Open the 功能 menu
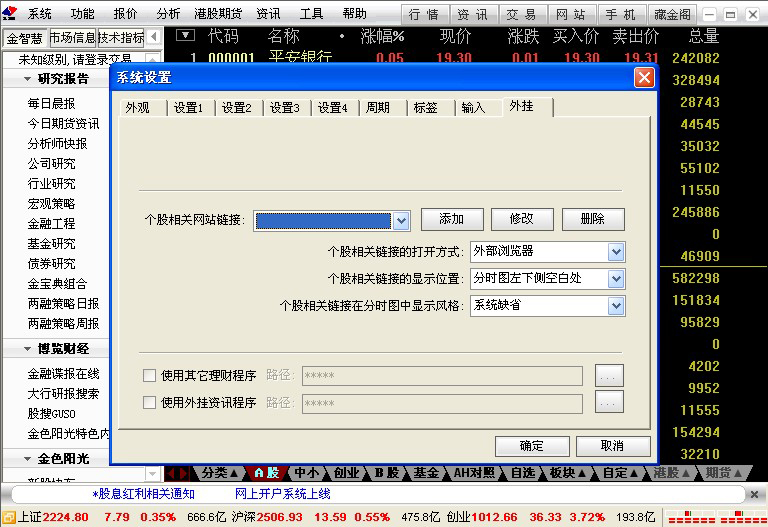This screenshot has height=527, width=768. click(x=82, y=14)
